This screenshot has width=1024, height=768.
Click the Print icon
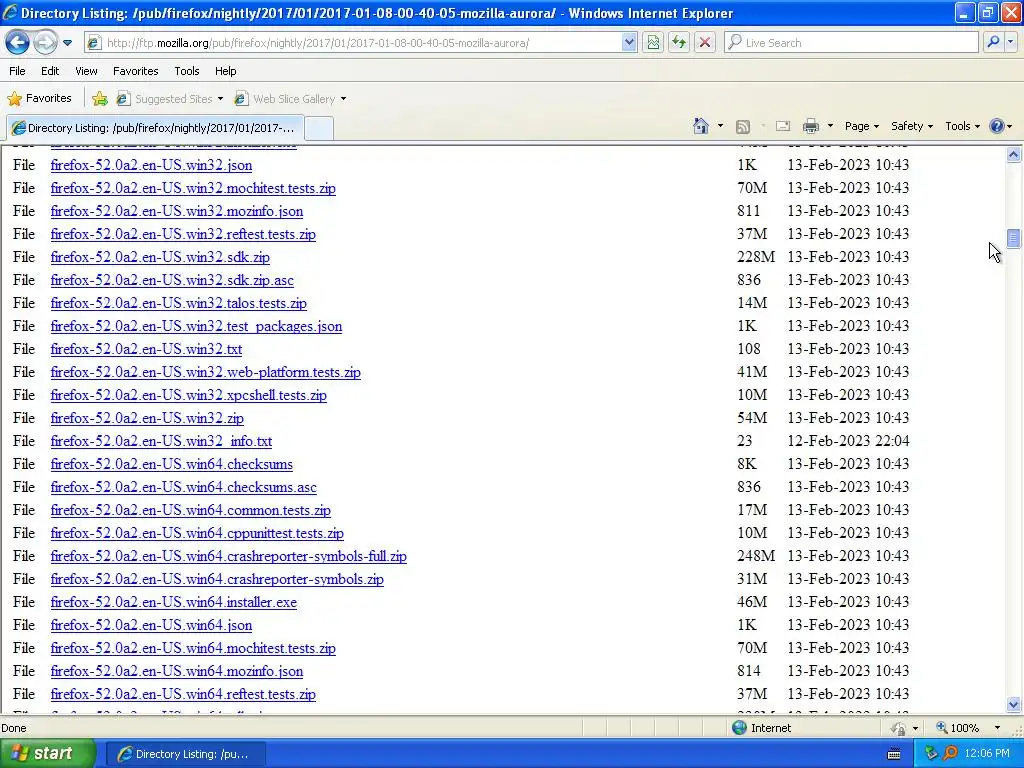click(x=810, y=126)
